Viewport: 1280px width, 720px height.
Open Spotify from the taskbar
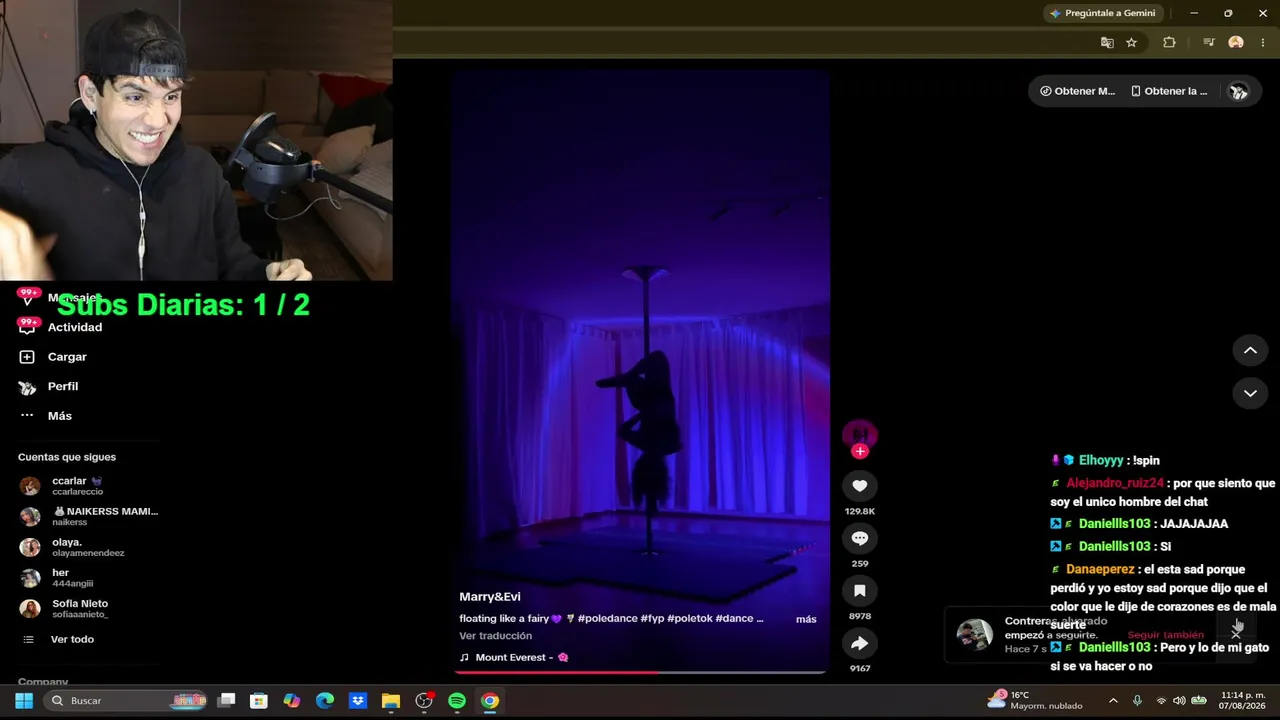coord(457,700)
